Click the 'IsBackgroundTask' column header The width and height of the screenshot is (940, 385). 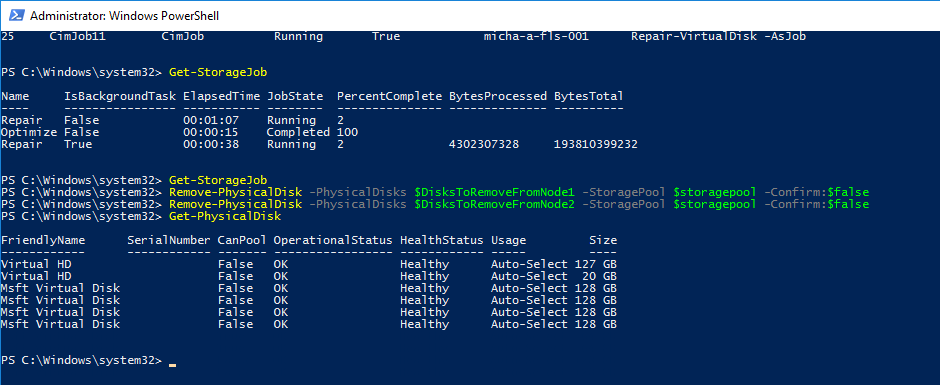coord(120,96)
